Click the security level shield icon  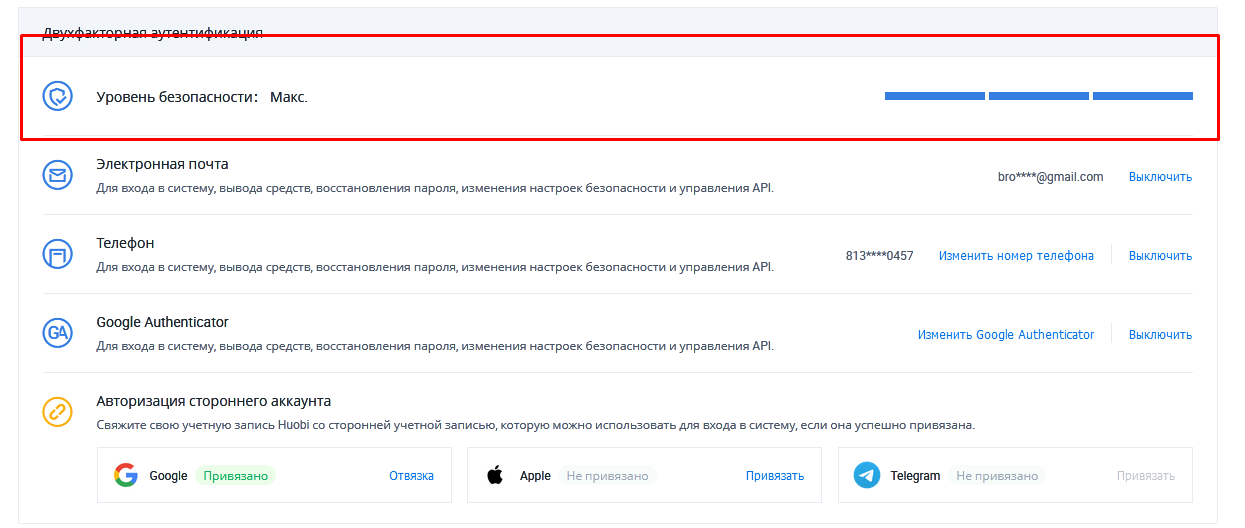tap(58, 96)
